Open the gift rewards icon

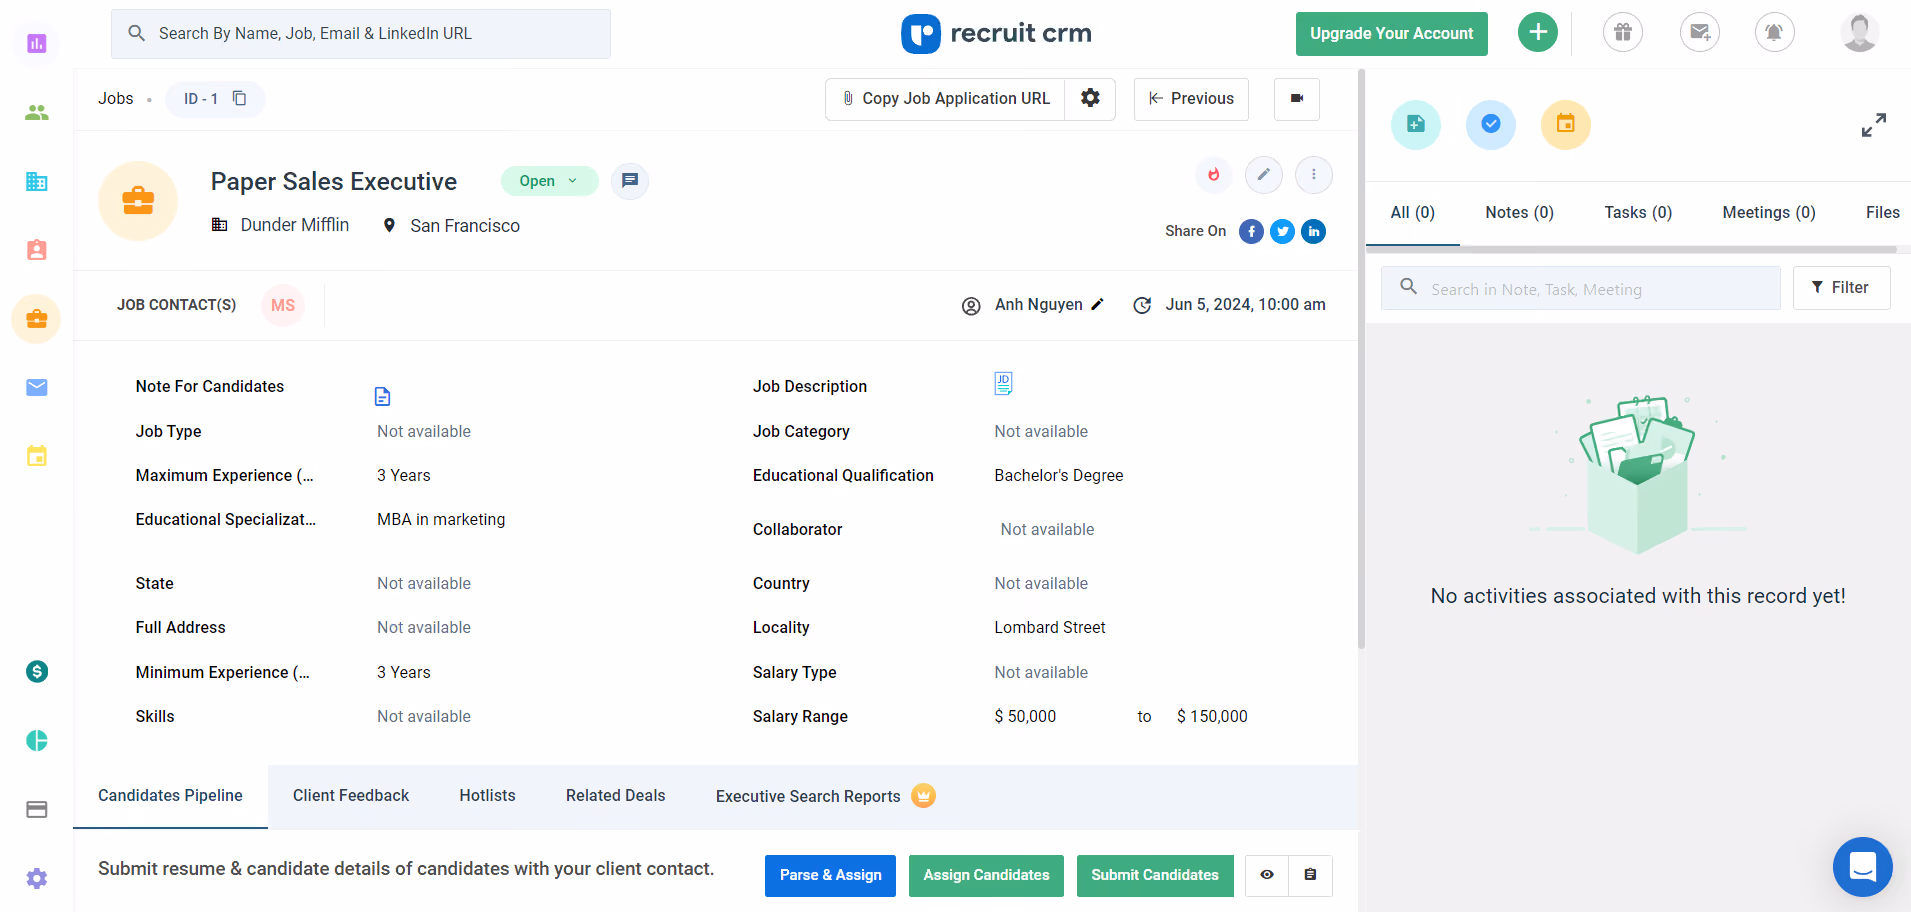pos(1623,32)
